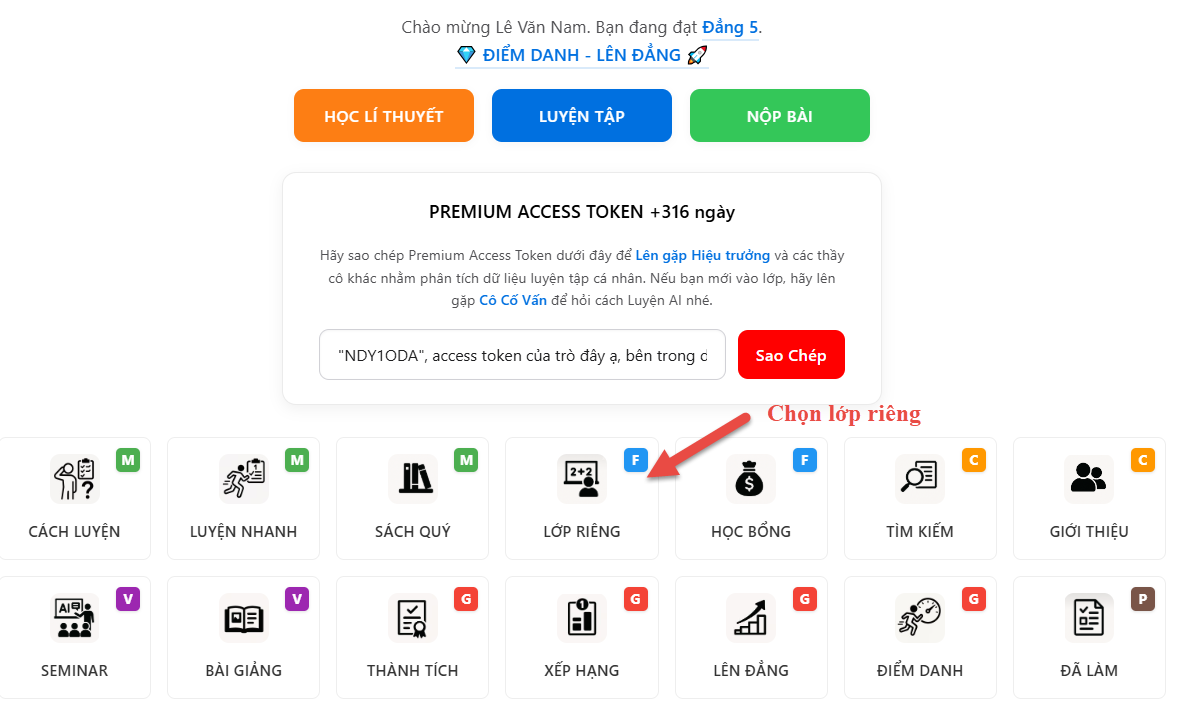View THÀNH TÍCH certificate icon

pos(413,618)
